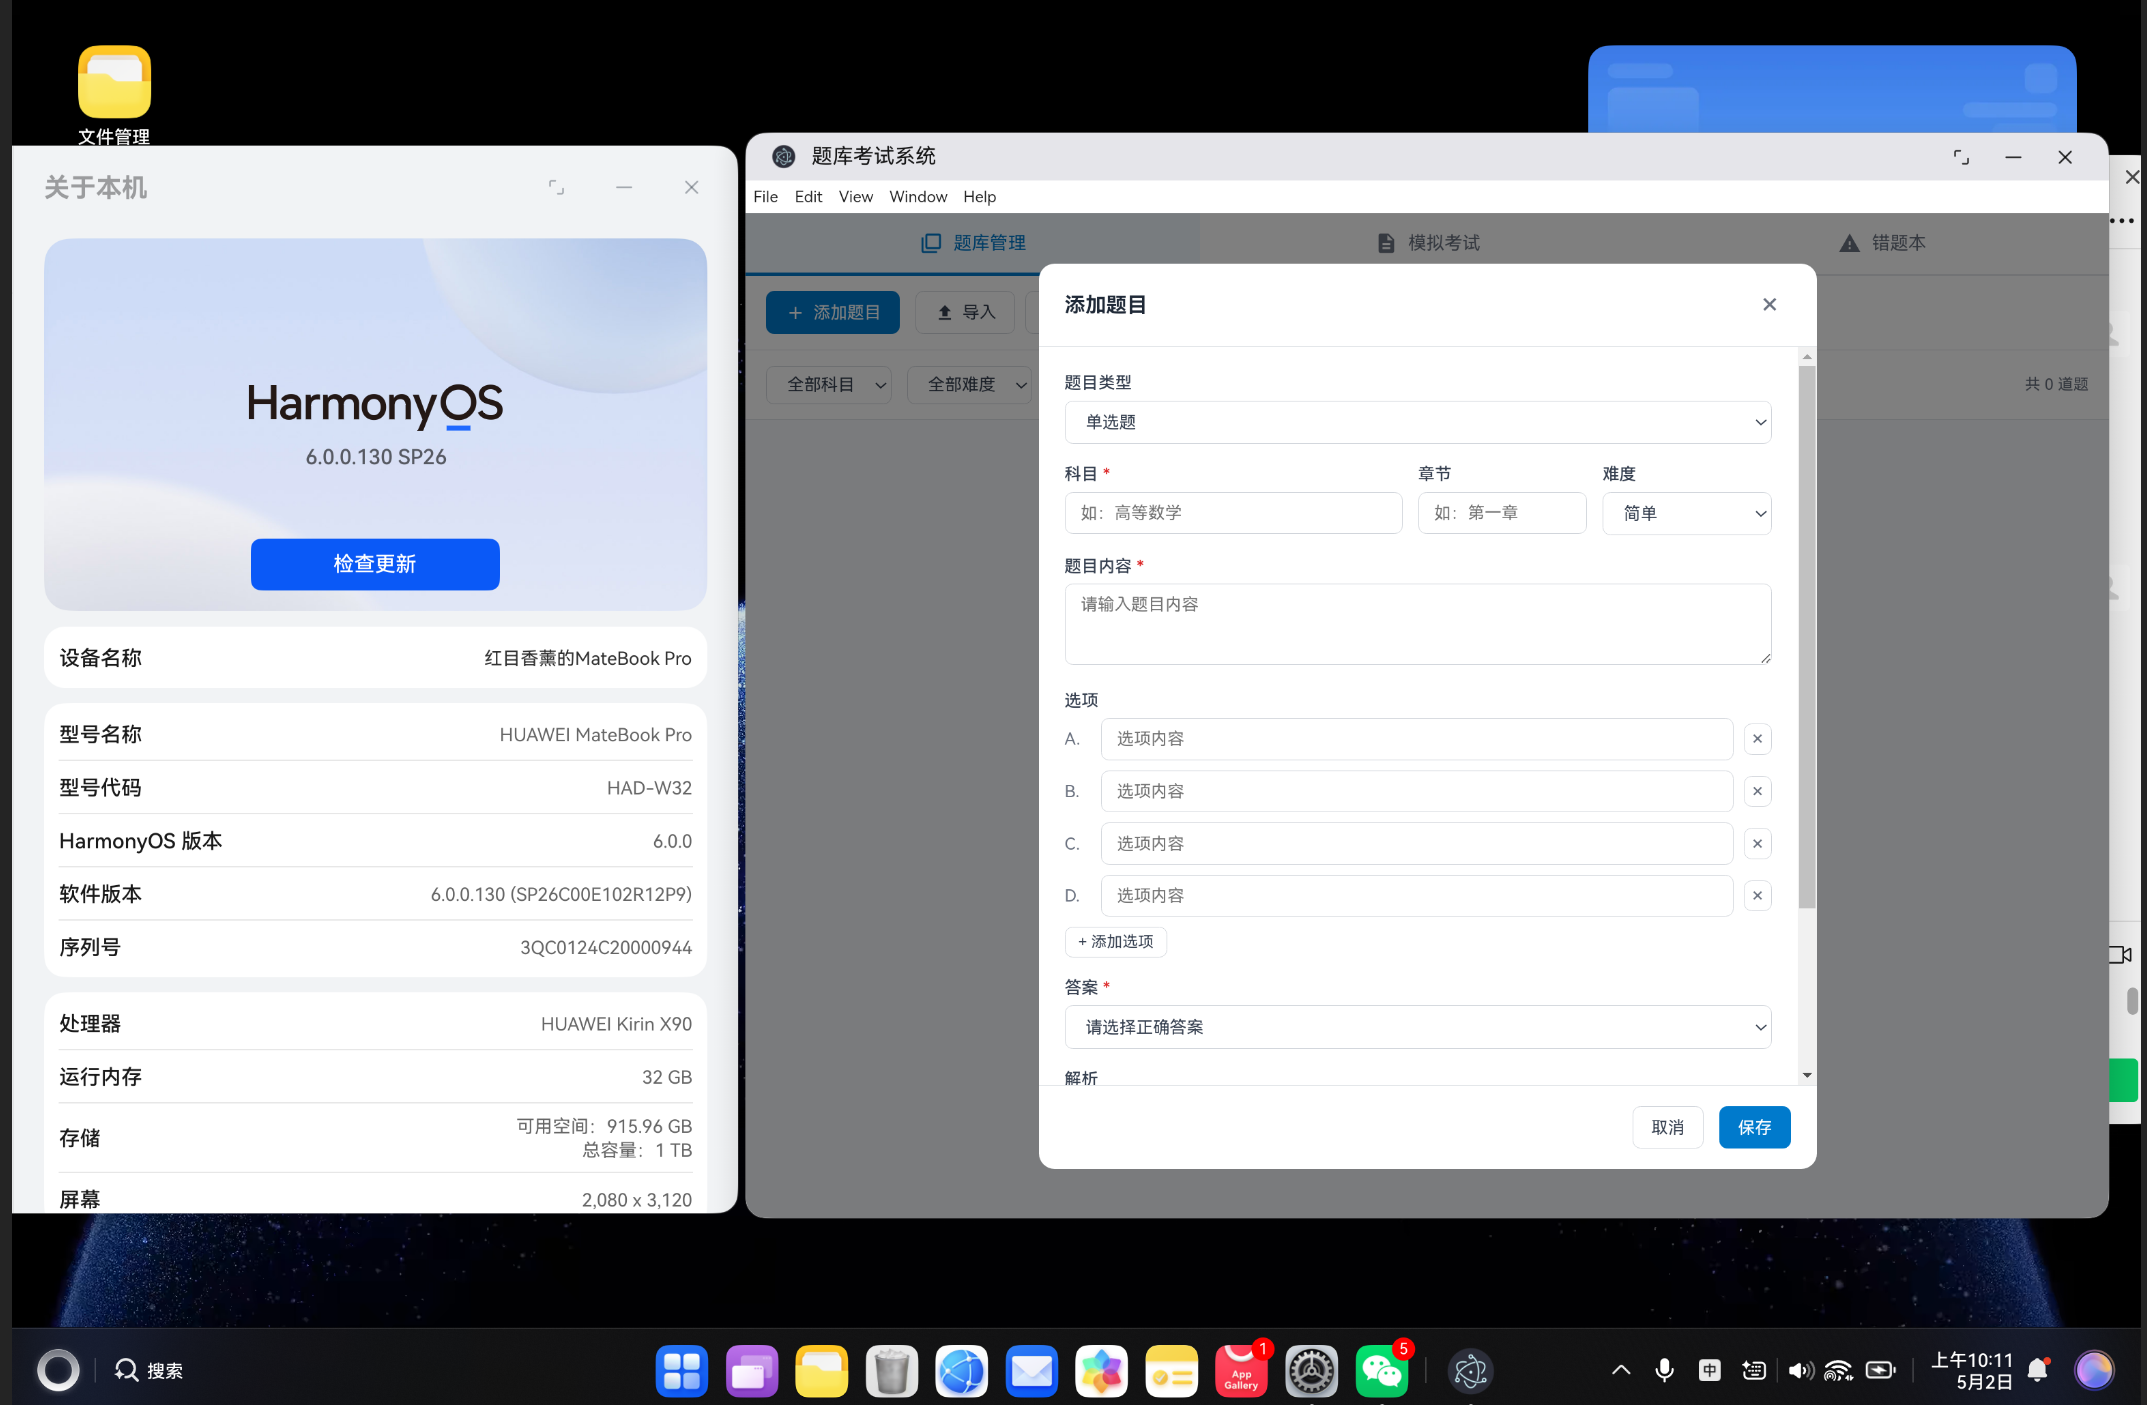This screenshot has height=1405, width=2147.
Task: Close the 添加题目 dialog
Action: [1769, 304]
